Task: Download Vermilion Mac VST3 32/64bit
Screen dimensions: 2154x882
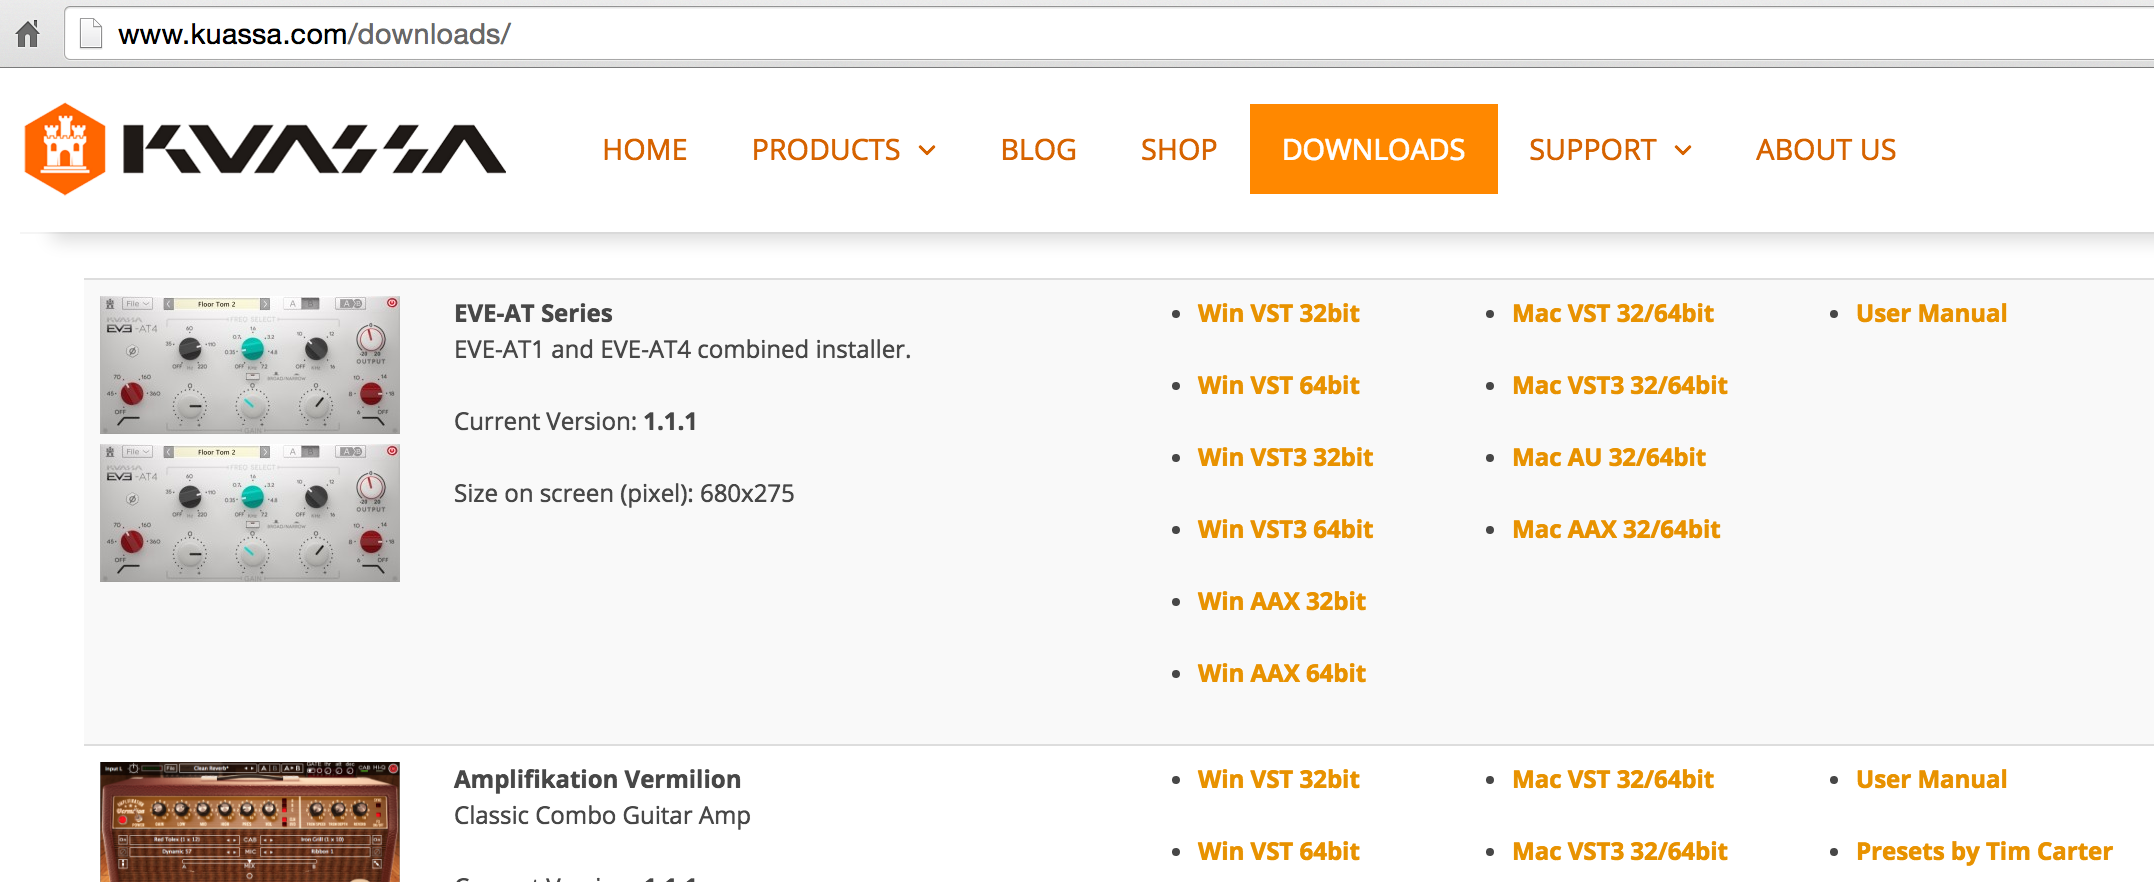Action: [x=1620, y=851]
